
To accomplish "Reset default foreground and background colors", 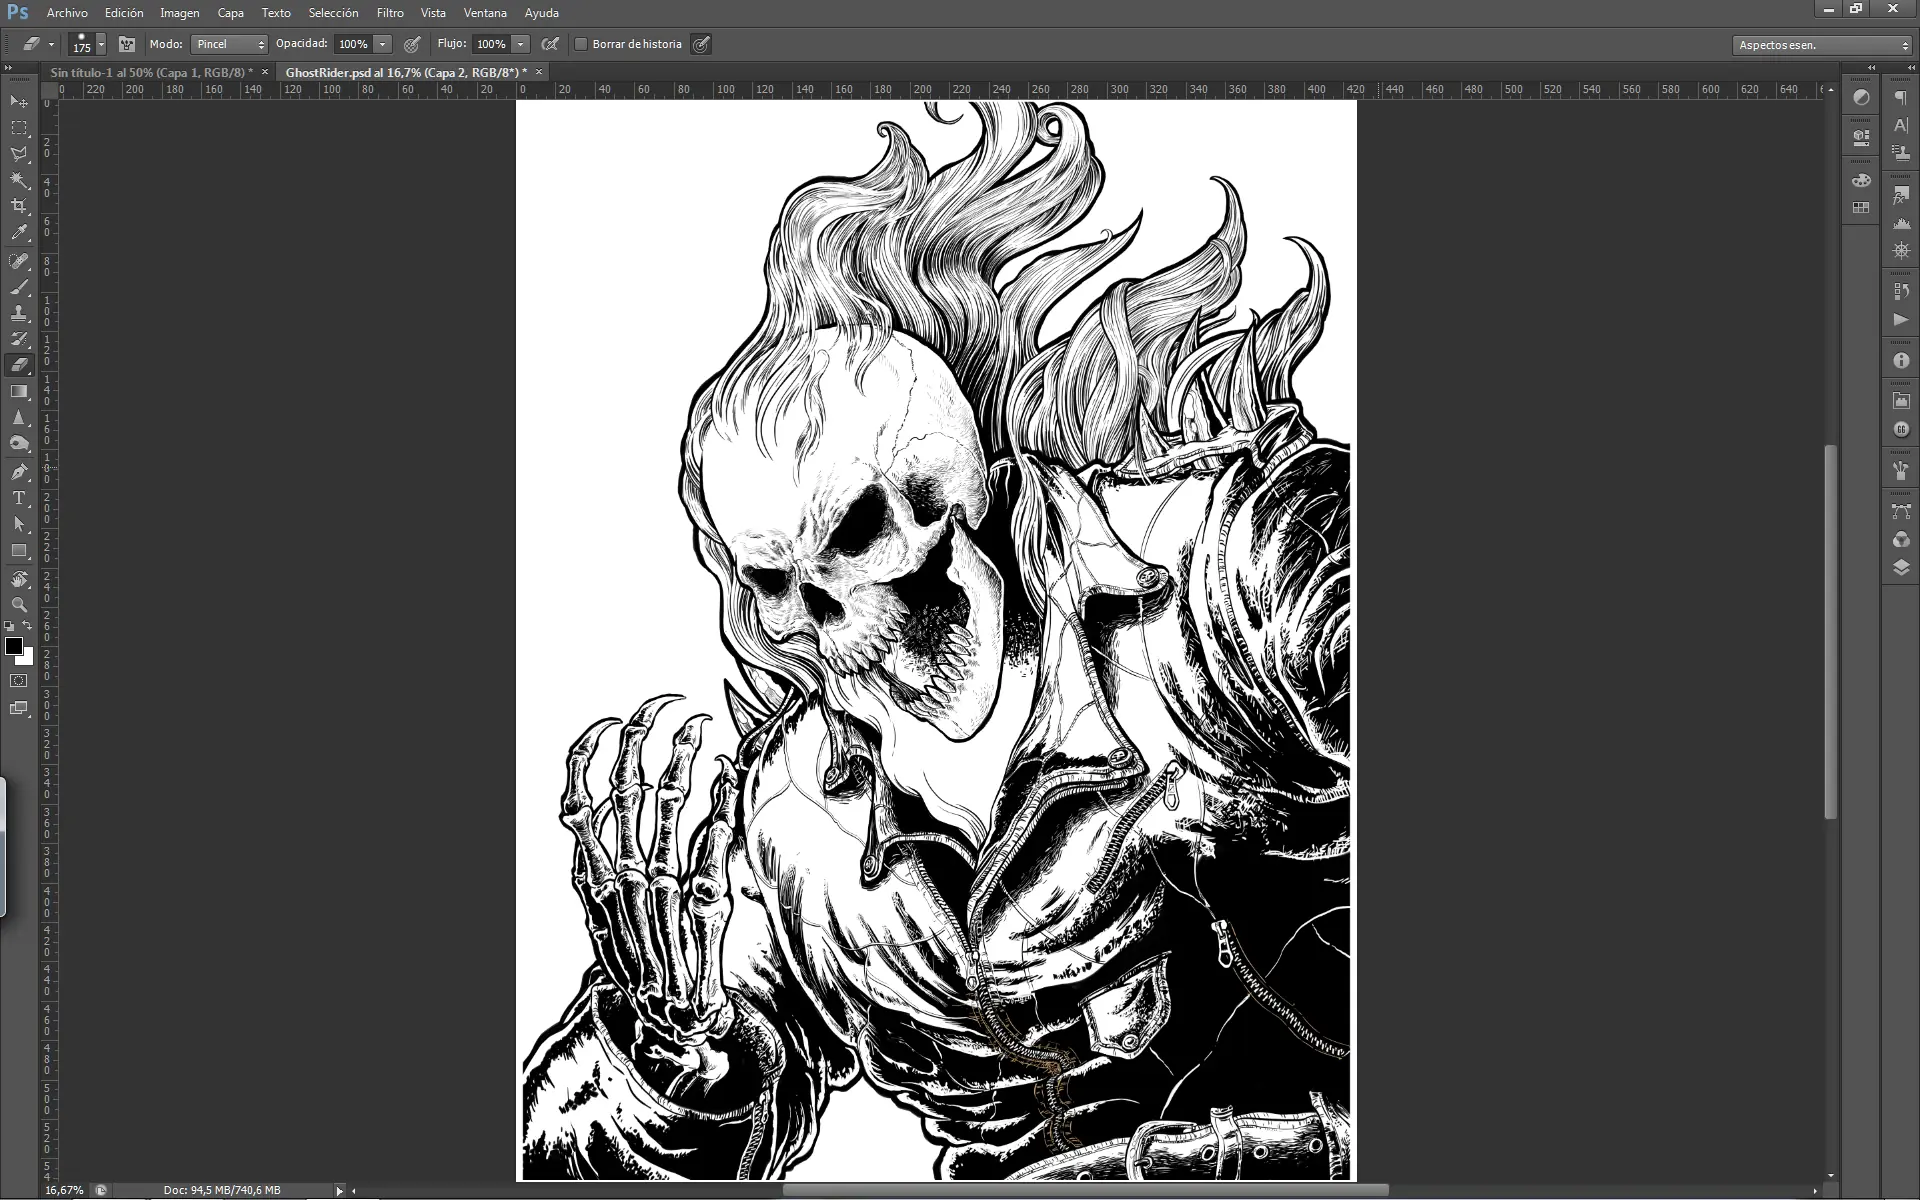I will tap(9, 626).
